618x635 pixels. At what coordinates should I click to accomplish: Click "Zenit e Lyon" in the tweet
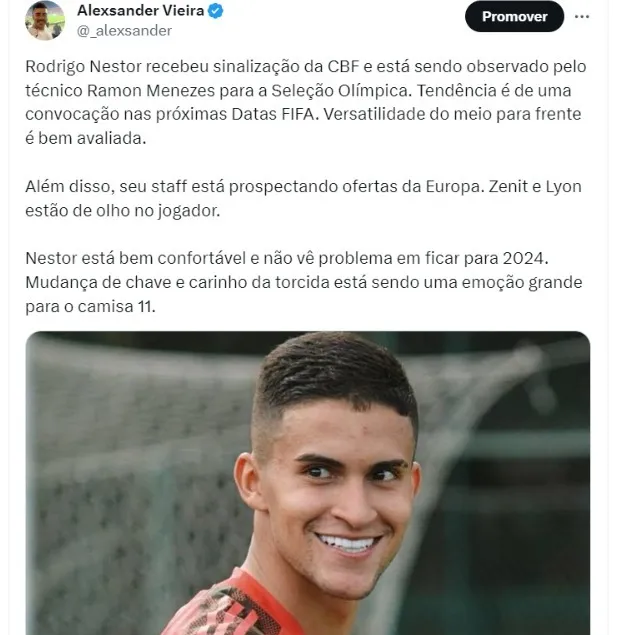(x=535, y=187)
